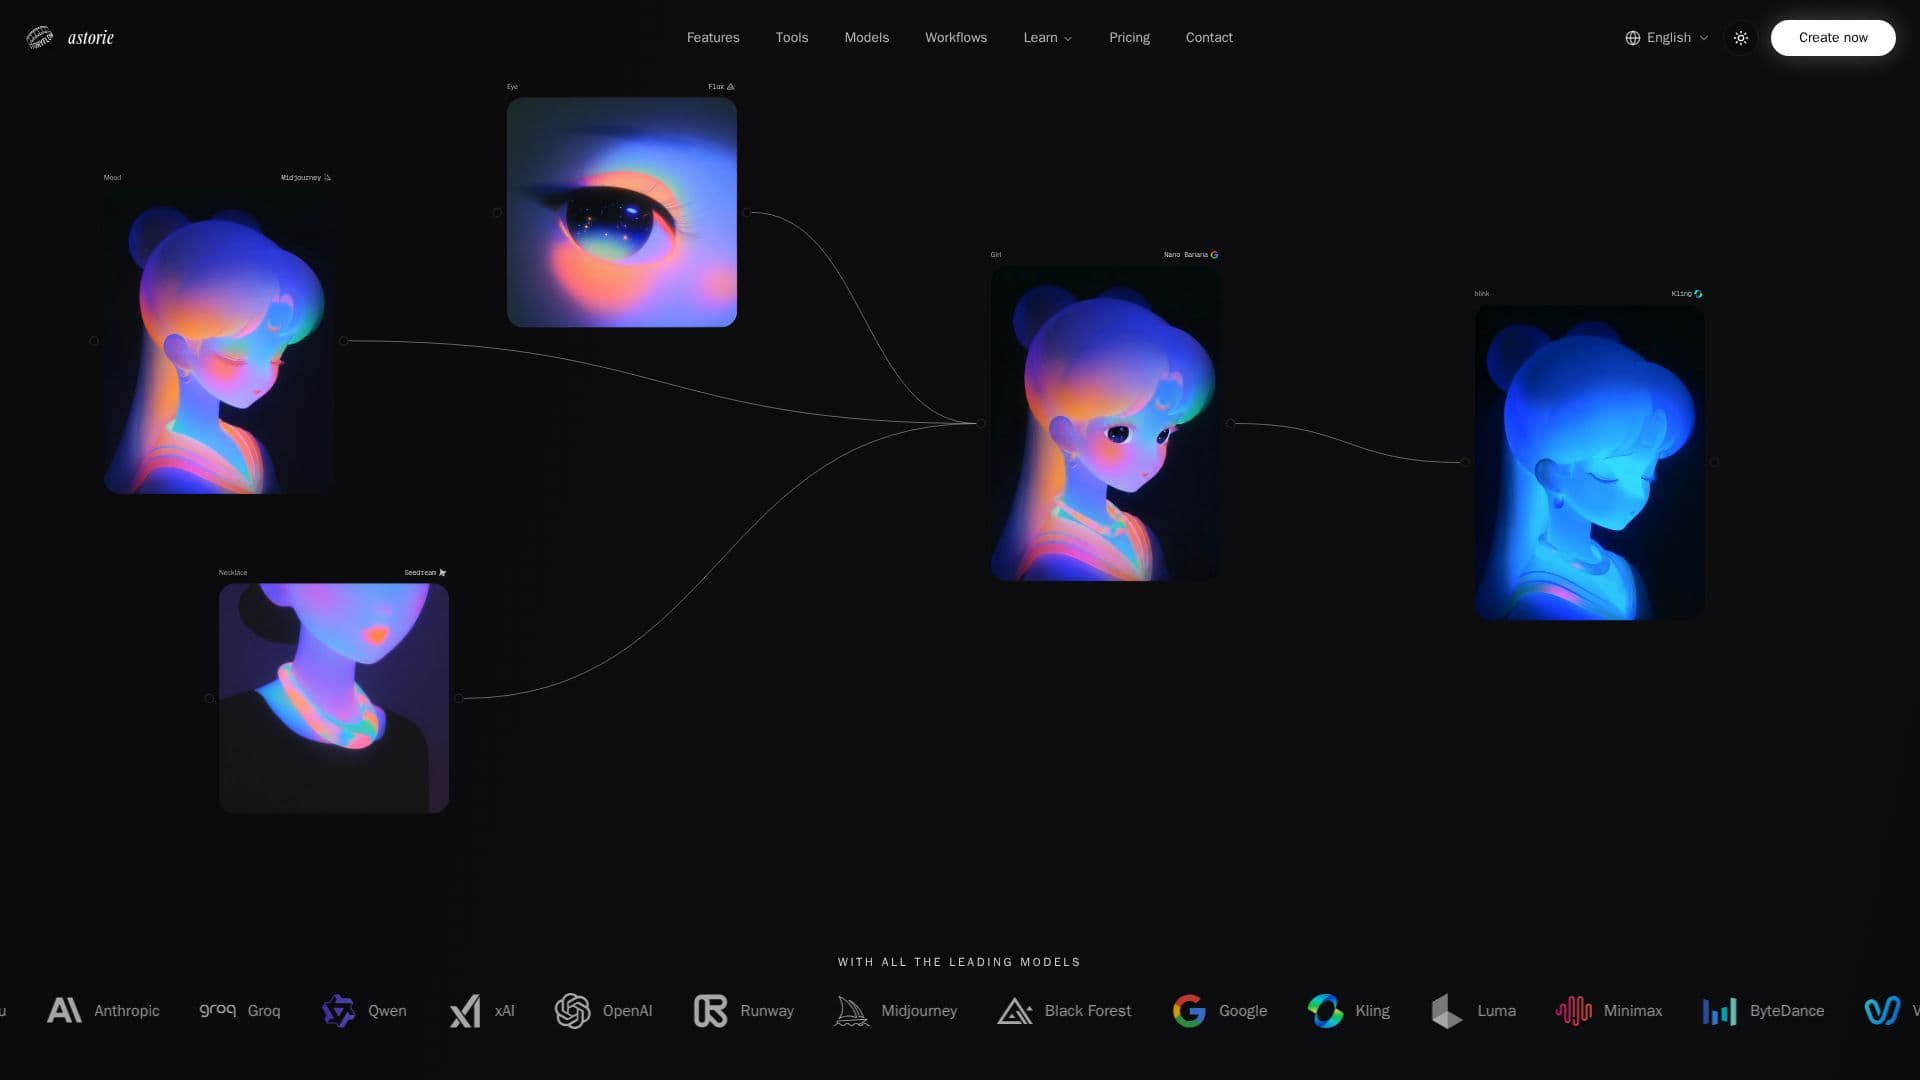Viewport: 1920px width, 1080px height.
Task: Click the Minimax logo icon
Action: [x=1573, y=1011]
